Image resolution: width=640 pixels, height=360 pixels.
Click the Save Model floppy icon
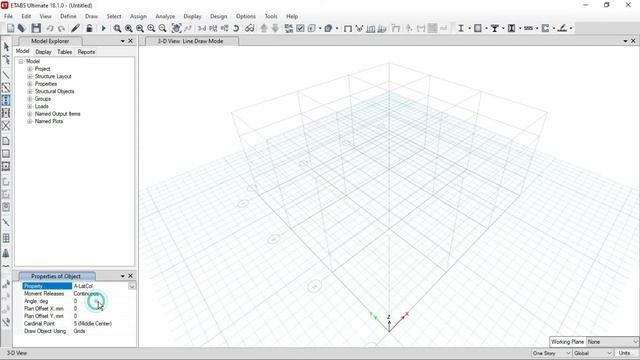pyautogui.click(x=36, y=28)
